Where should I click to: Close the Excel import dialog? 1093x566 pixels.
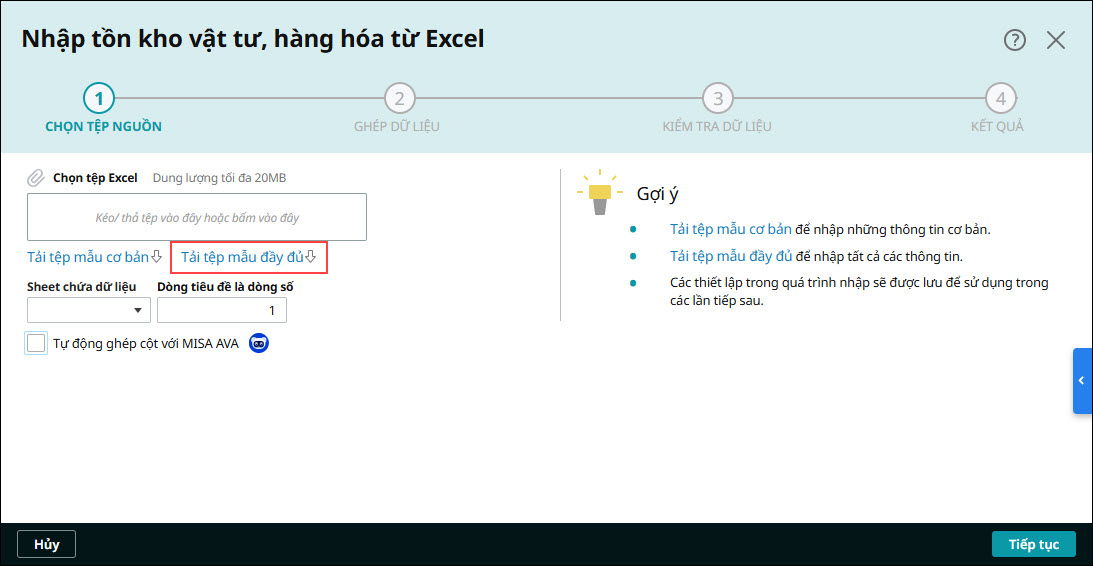1056,40
